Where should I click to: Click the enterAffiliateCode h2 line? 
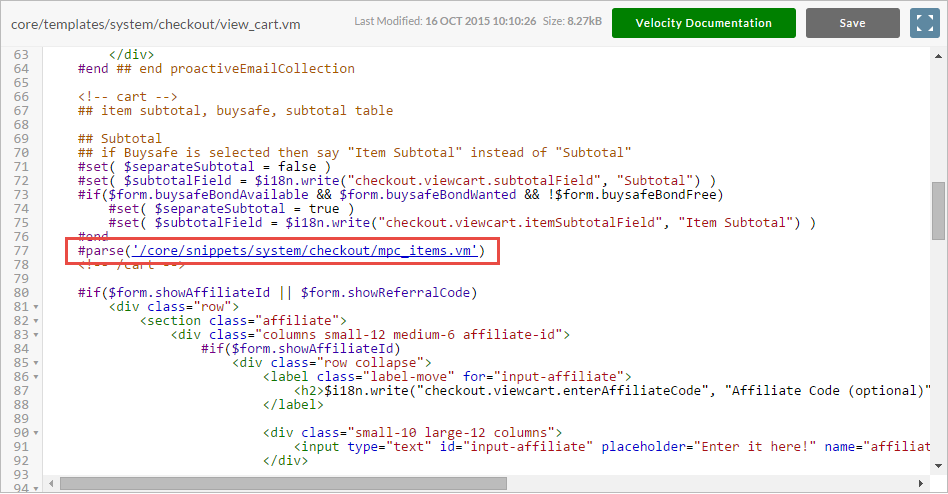tap(612, 391)
